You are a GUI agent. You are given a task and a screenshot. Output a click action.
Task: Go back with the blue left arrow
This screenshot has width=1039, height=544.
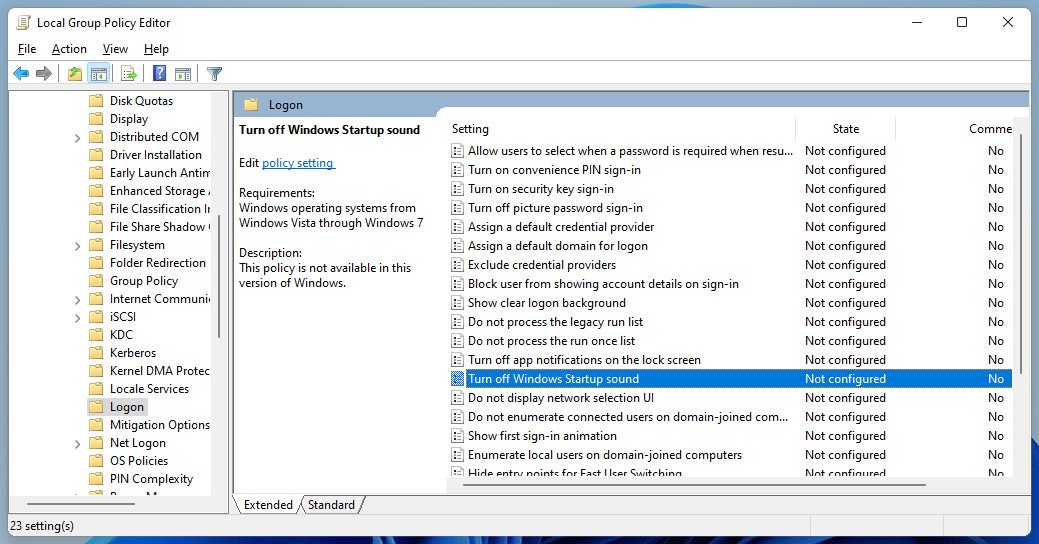(21, 74)
